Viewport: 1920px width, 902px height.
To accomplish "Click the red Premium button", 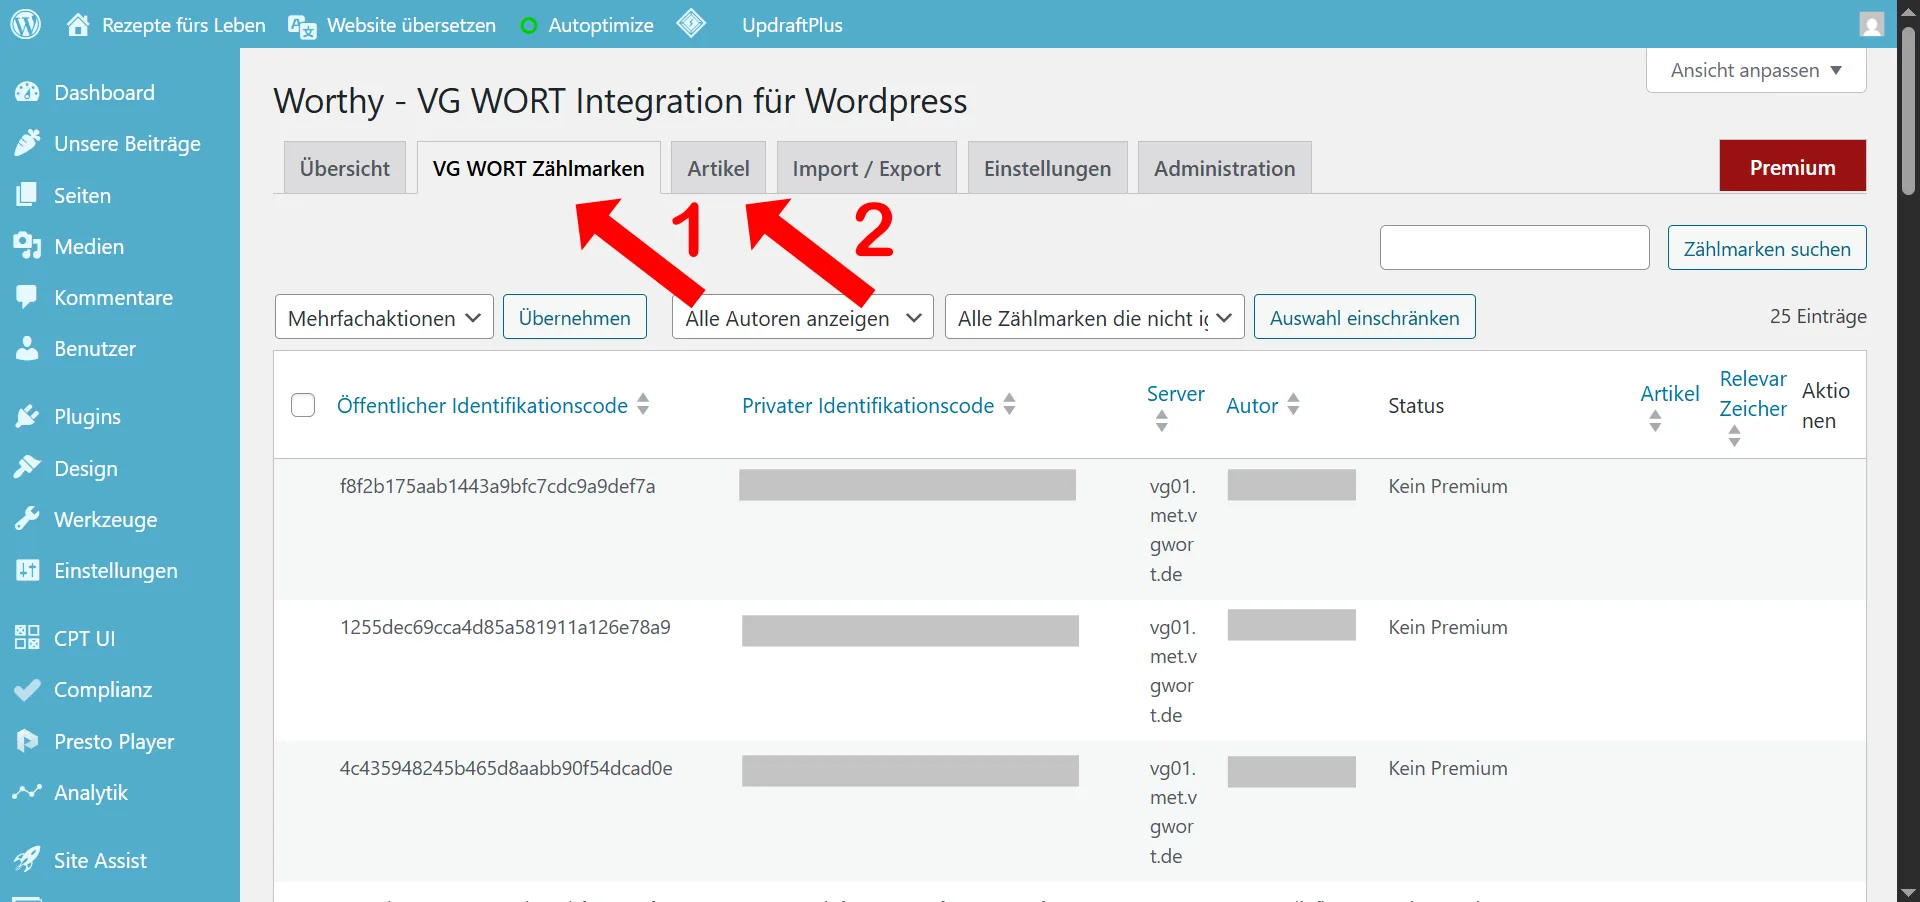I will click(1792, 167).
